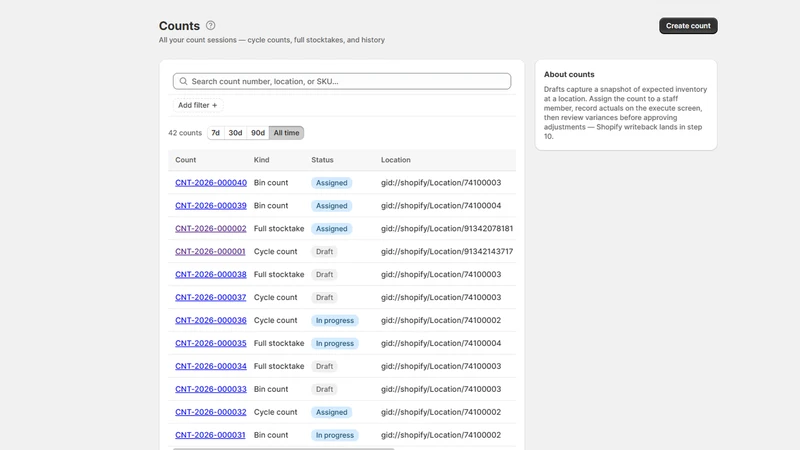Click In progress badge for CNT-2026-000035
800x450 pixels.
point(335,343)
